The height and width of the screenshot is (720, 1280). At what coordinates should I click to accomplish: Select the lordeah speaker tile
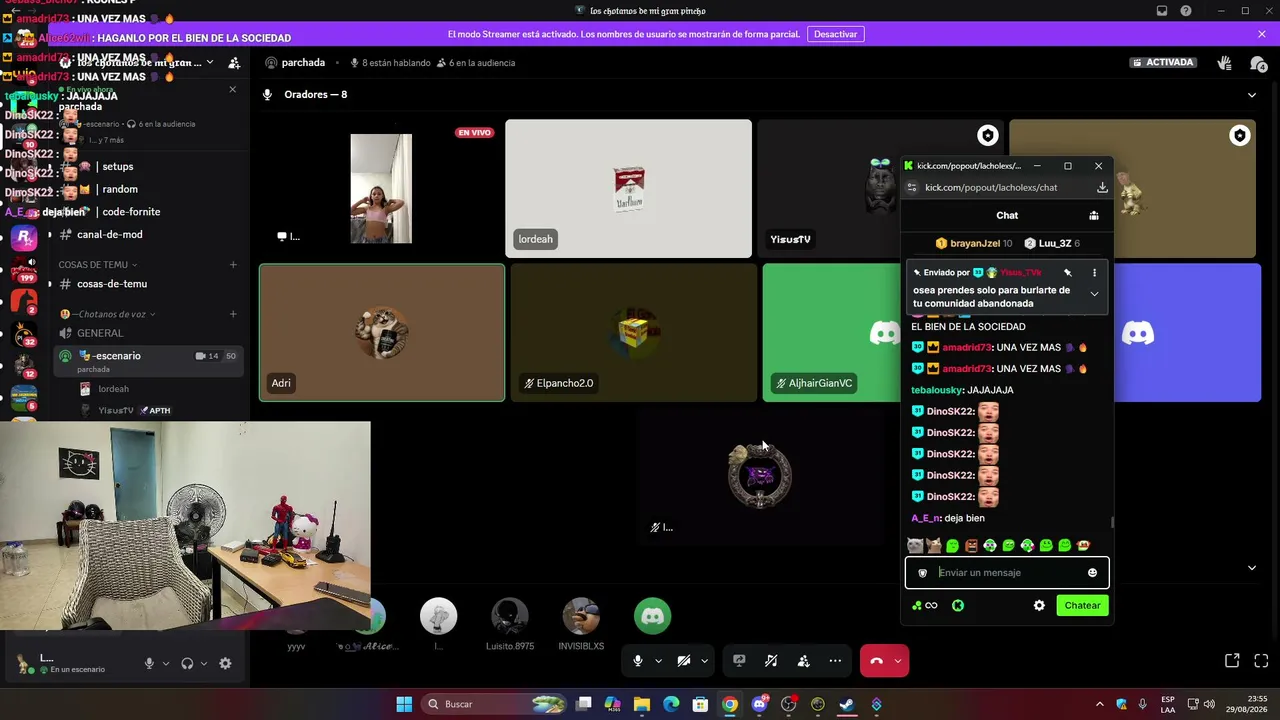[628, 189]
